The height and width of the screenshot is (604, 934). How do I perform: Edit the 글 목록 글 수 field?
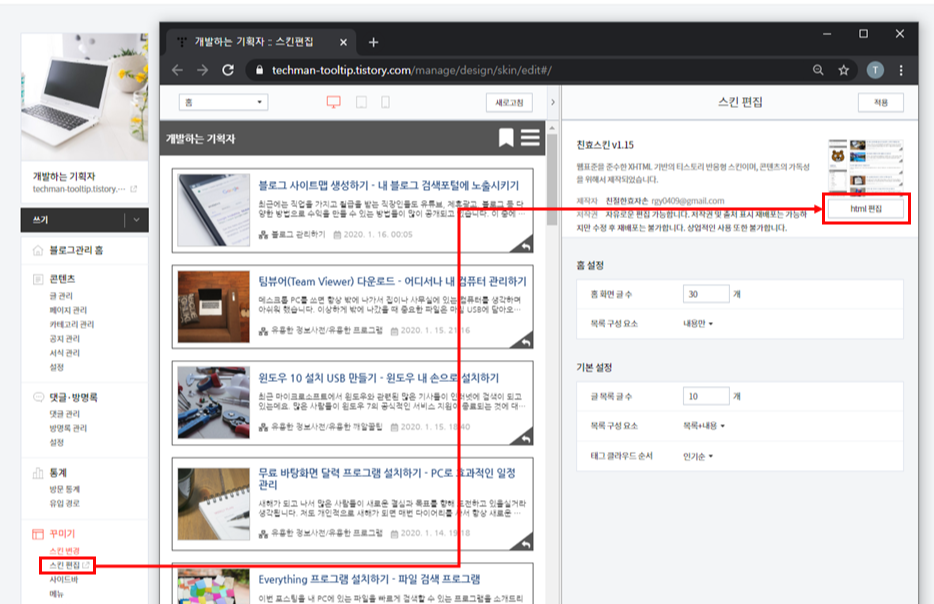(x=706, y=396)
